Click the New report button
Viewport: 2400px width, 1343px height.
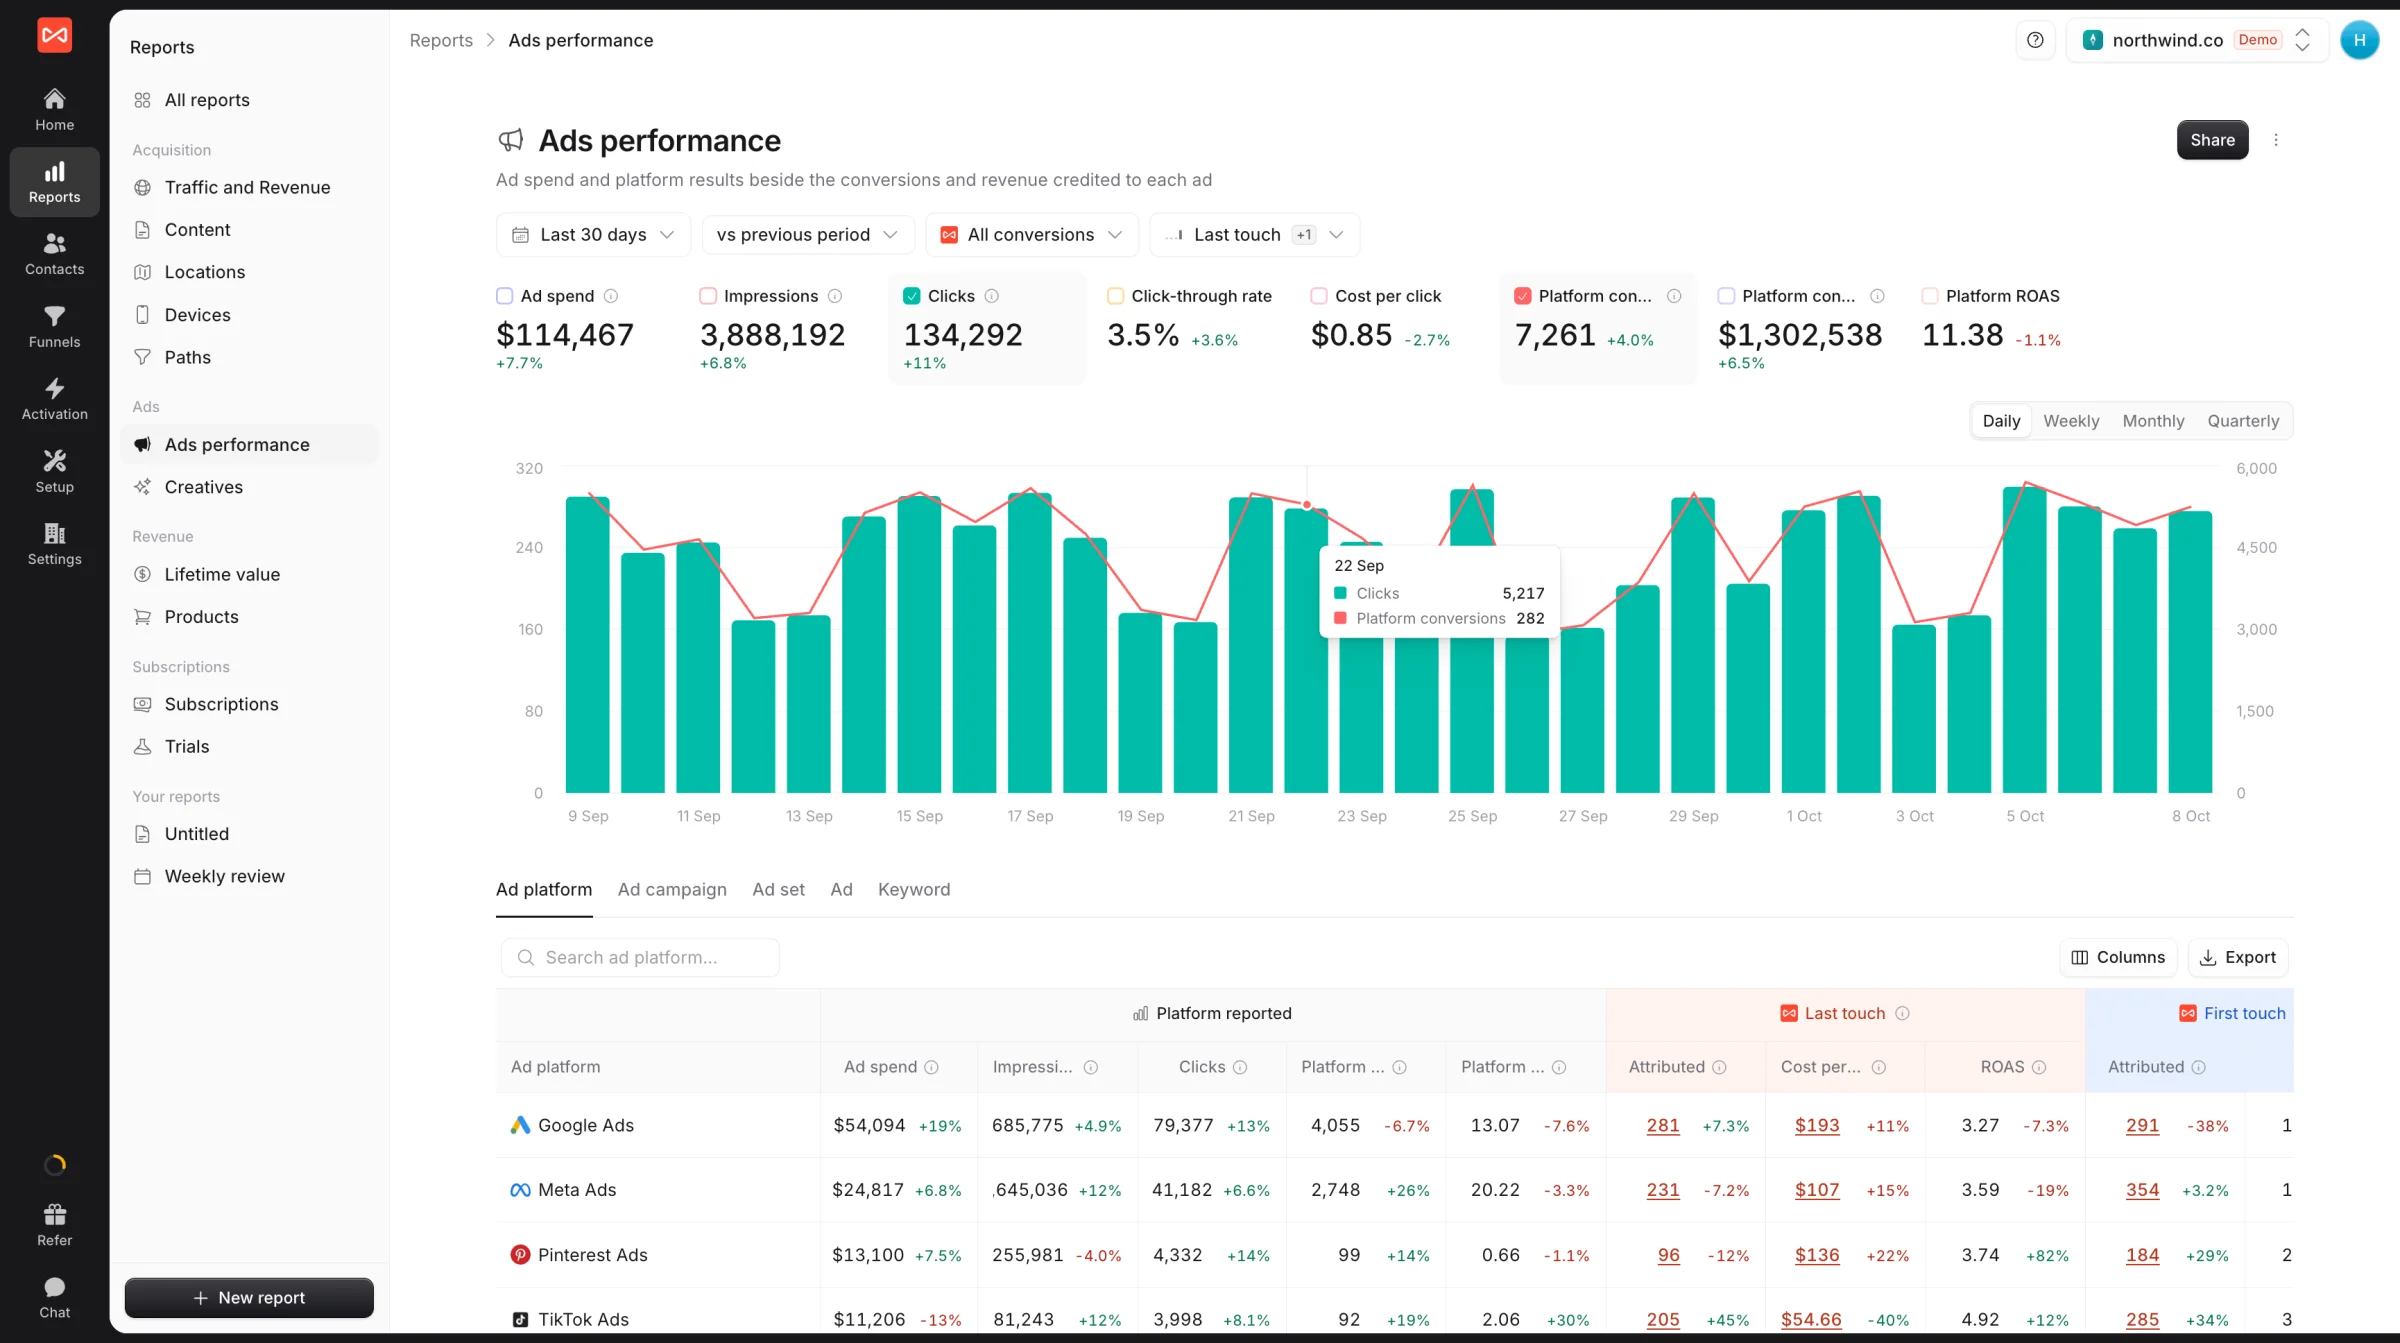coord(249,1297)
